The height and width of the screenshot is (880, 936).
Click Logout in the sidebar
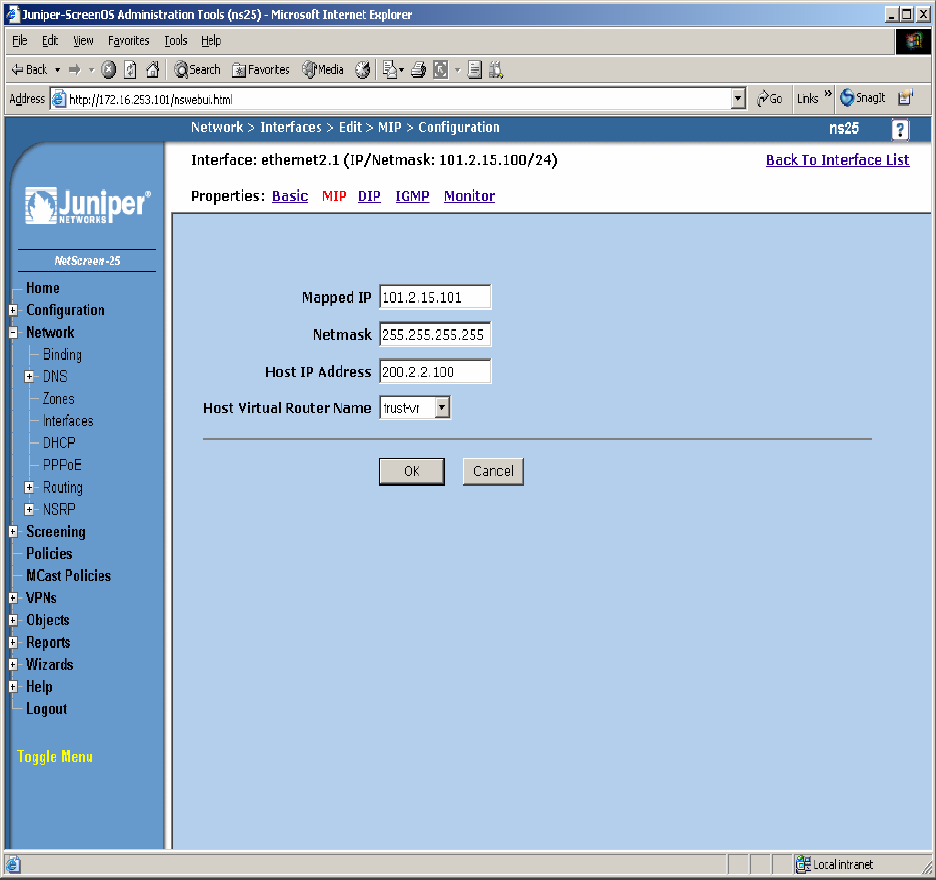(x=47, y=709)
